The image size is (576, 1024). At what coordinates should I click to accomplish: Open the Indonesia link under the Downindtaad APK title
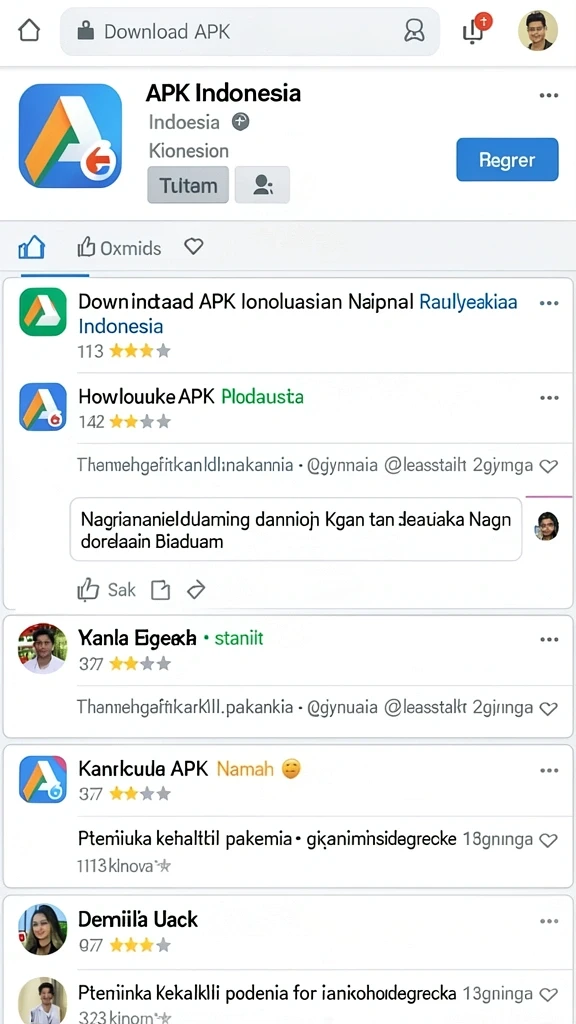(x=120, y=326)
